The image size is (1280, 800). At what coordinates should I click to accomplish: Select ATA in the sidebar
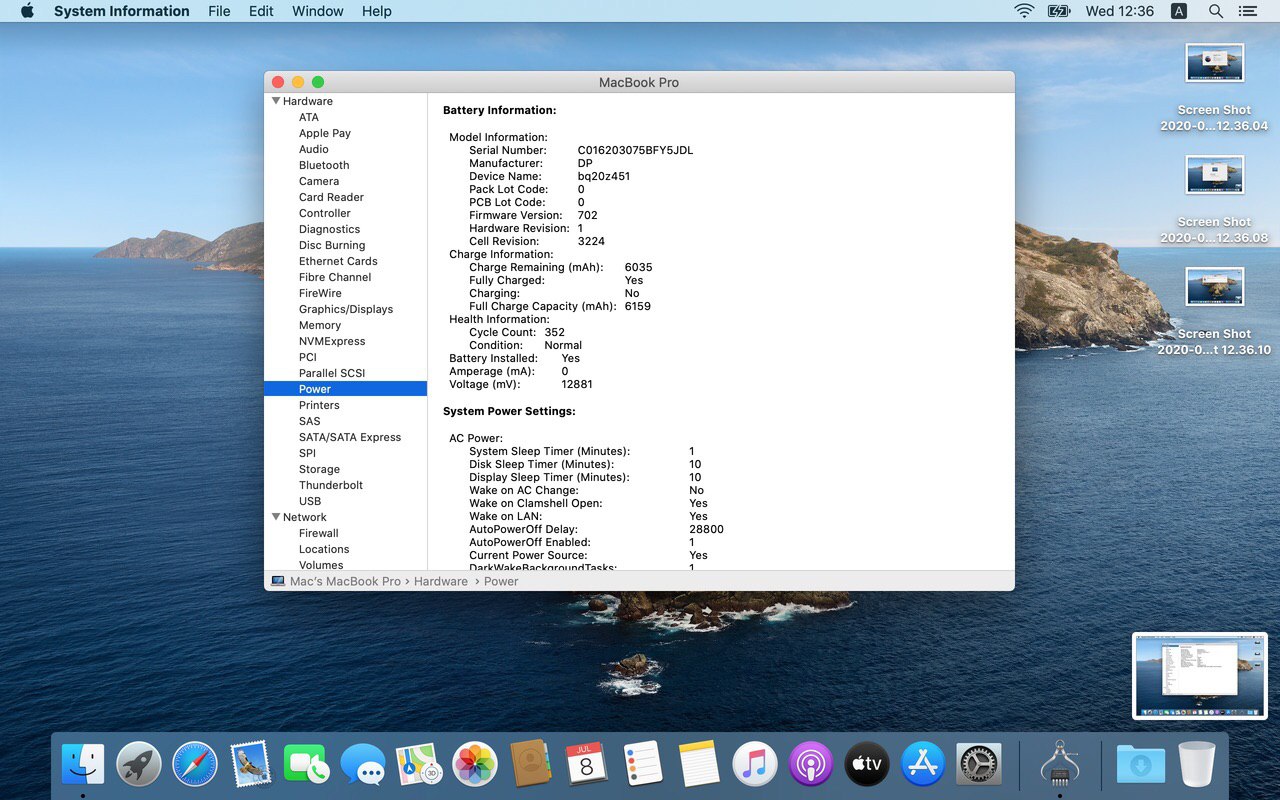point(309,117)
